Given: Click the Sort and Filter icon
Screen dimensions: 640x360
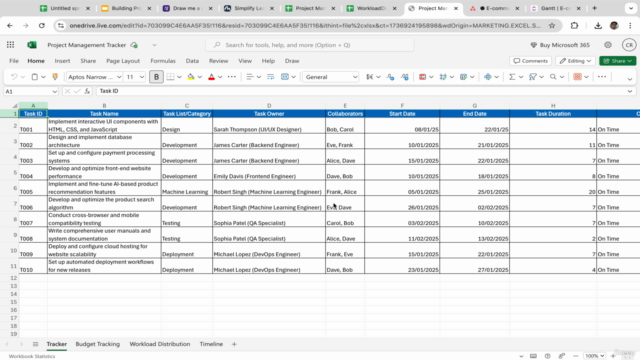Looking at the screenshot, I should [x=532, y=77].
